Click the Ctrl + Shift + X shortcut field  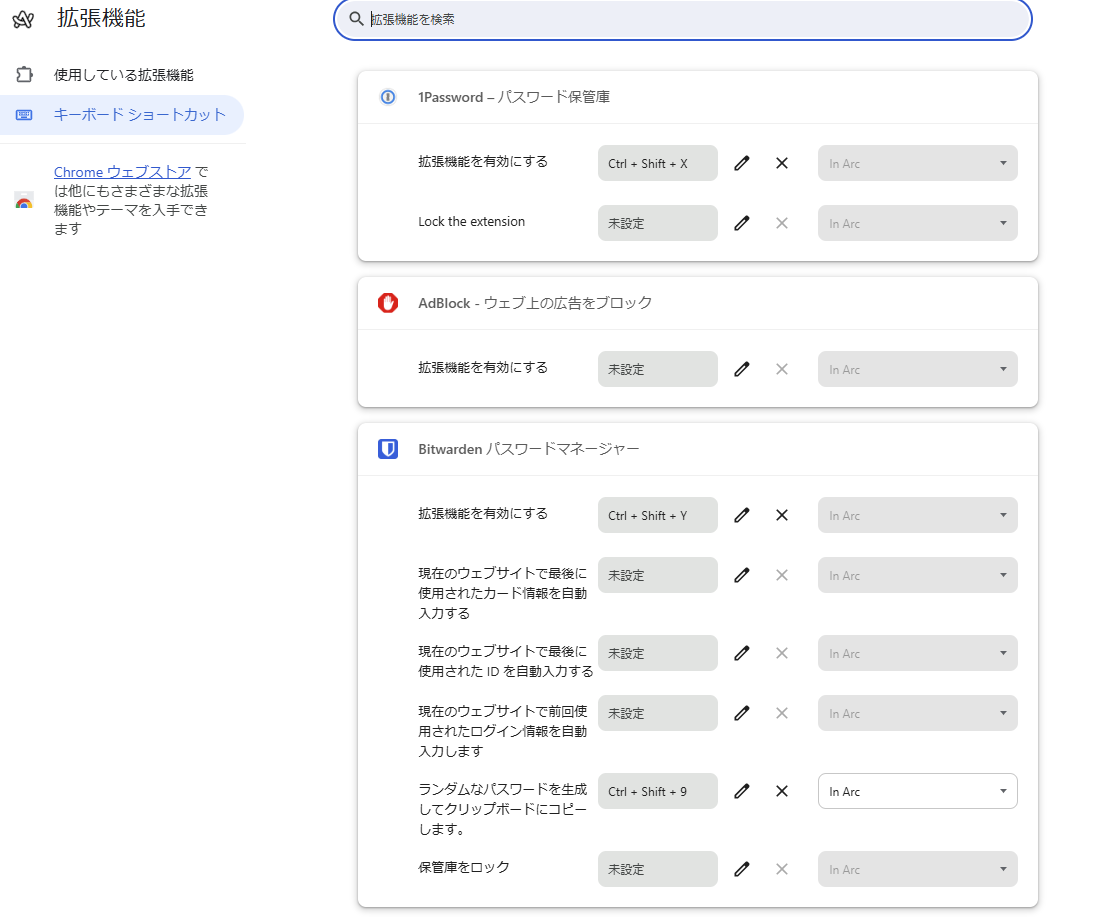(658, 163)
